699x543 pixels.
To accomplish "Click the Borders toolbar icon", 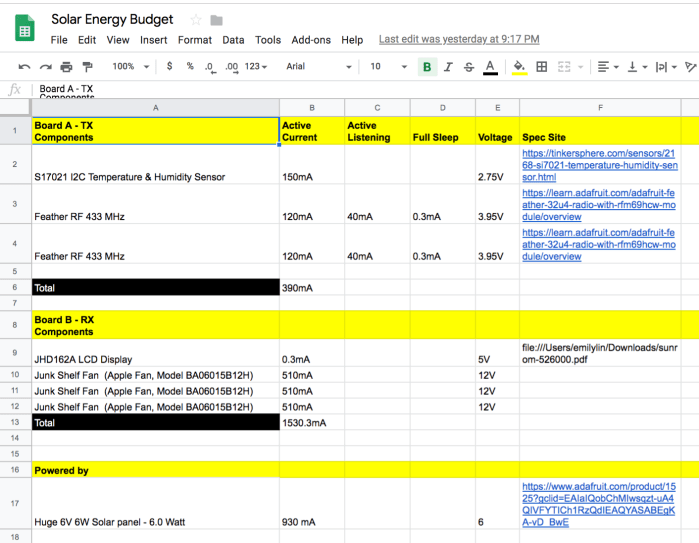I will tap(542, 67).
